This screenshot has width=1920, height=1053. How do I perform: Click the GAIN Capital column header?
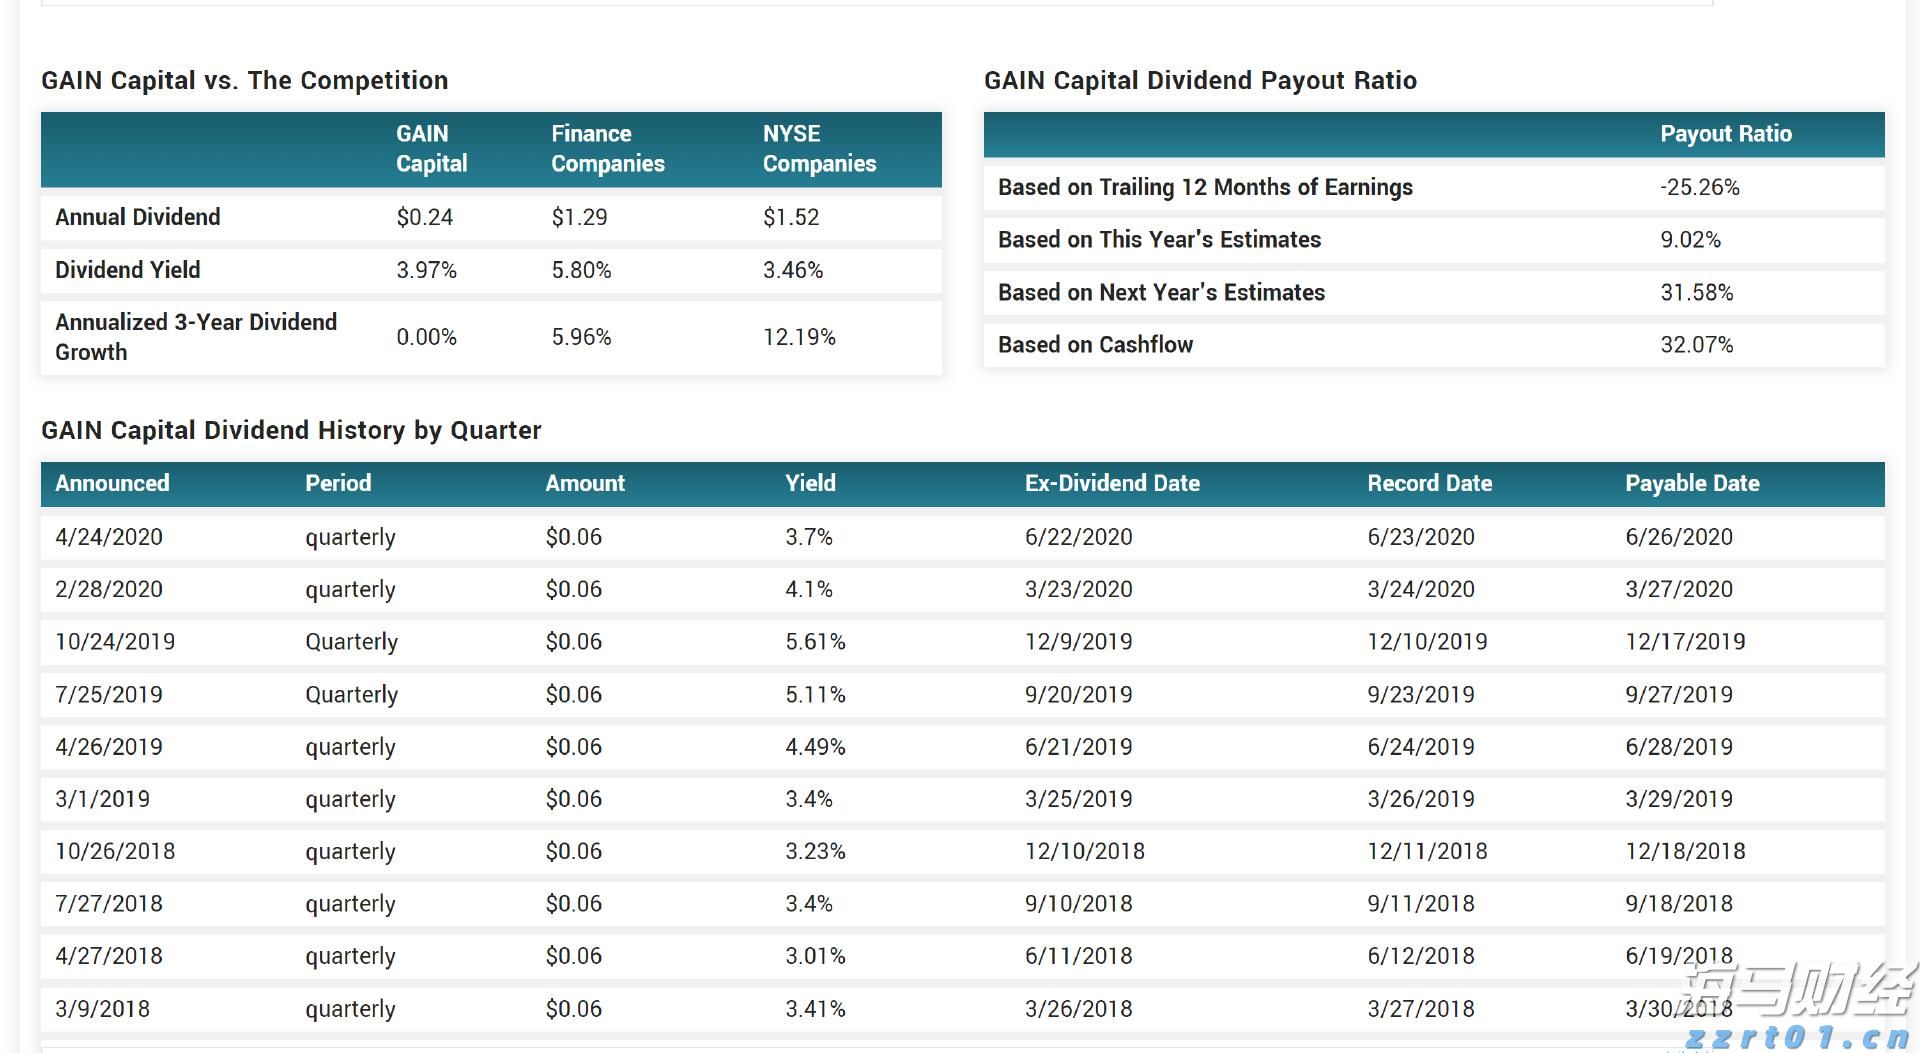[431, 149]
